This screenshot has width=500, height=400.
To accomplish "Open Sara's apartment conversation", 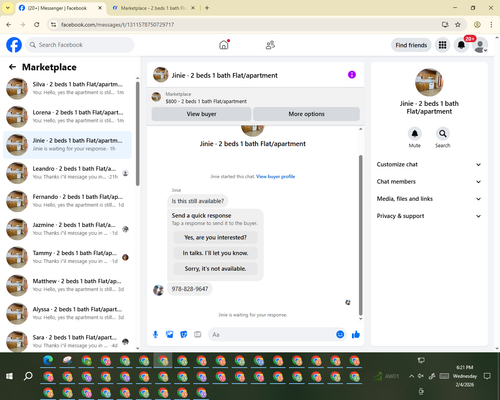I will click(67, 341).
